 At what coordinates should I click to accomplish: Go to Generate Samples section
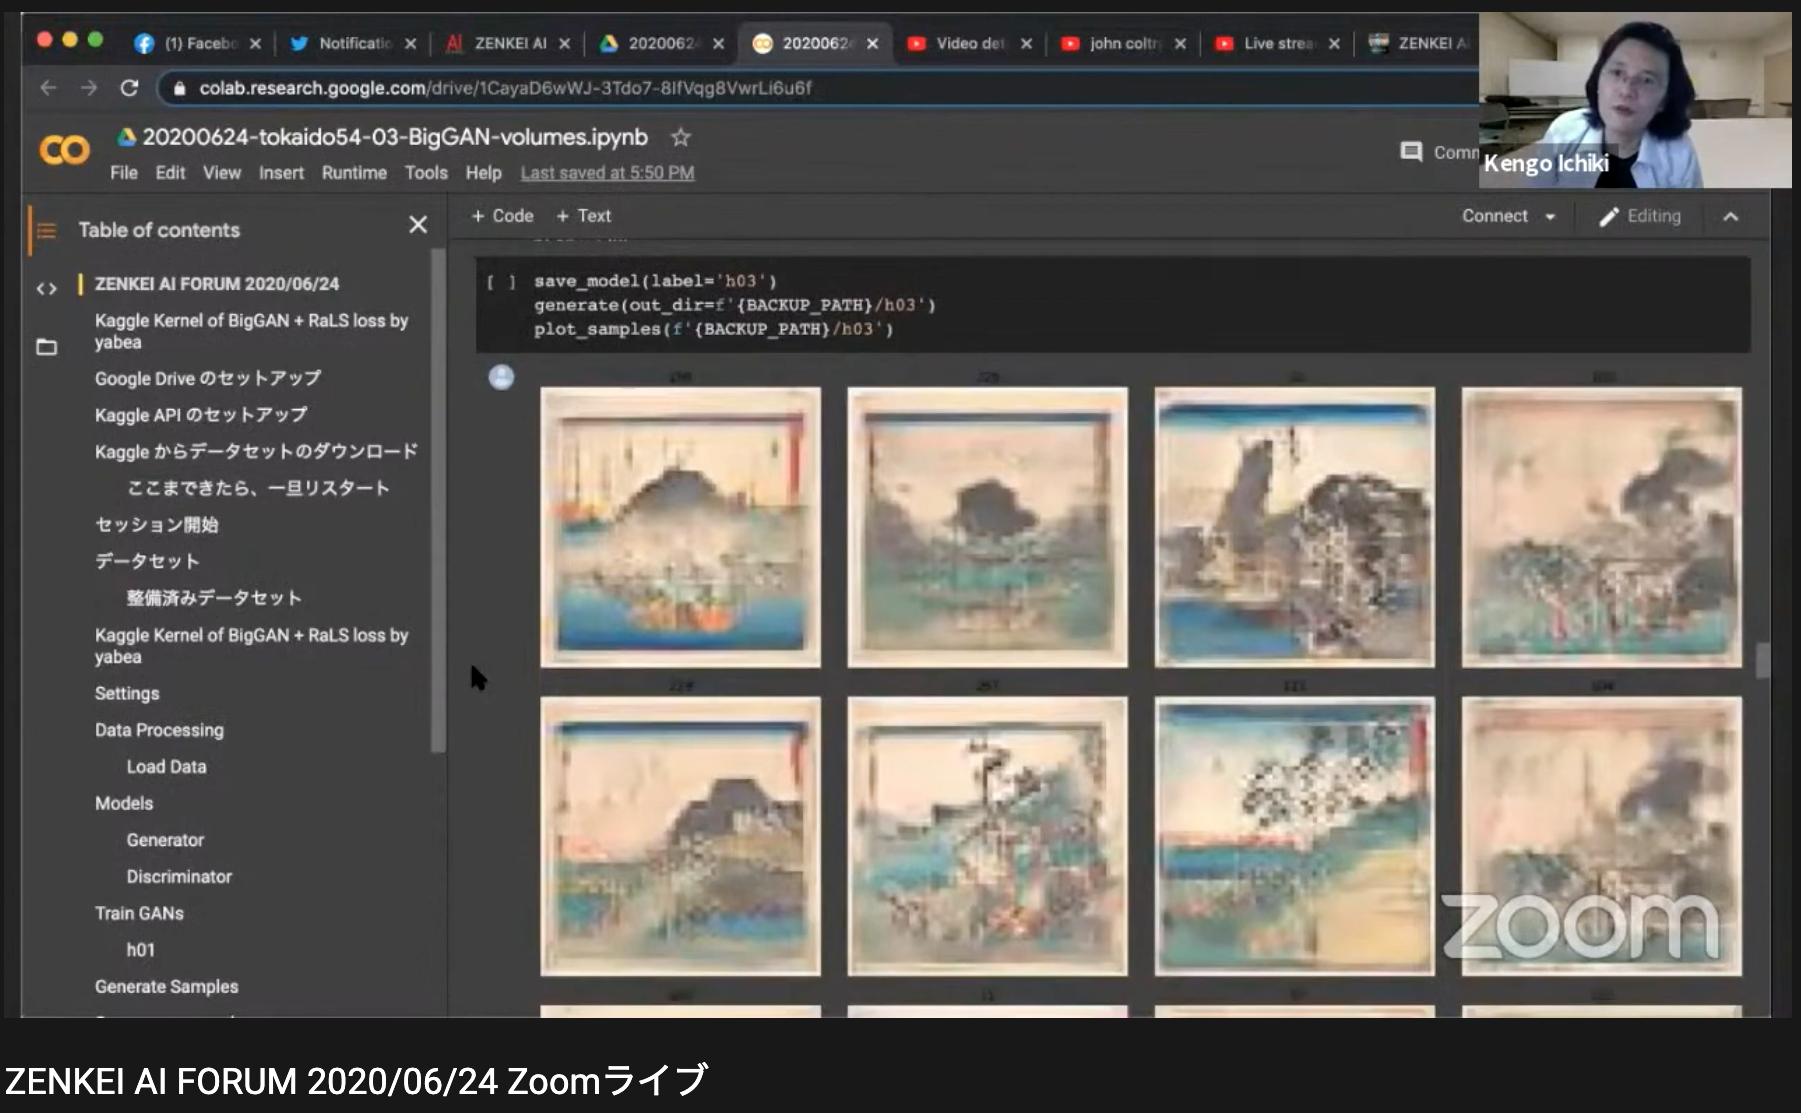point(166,987)
